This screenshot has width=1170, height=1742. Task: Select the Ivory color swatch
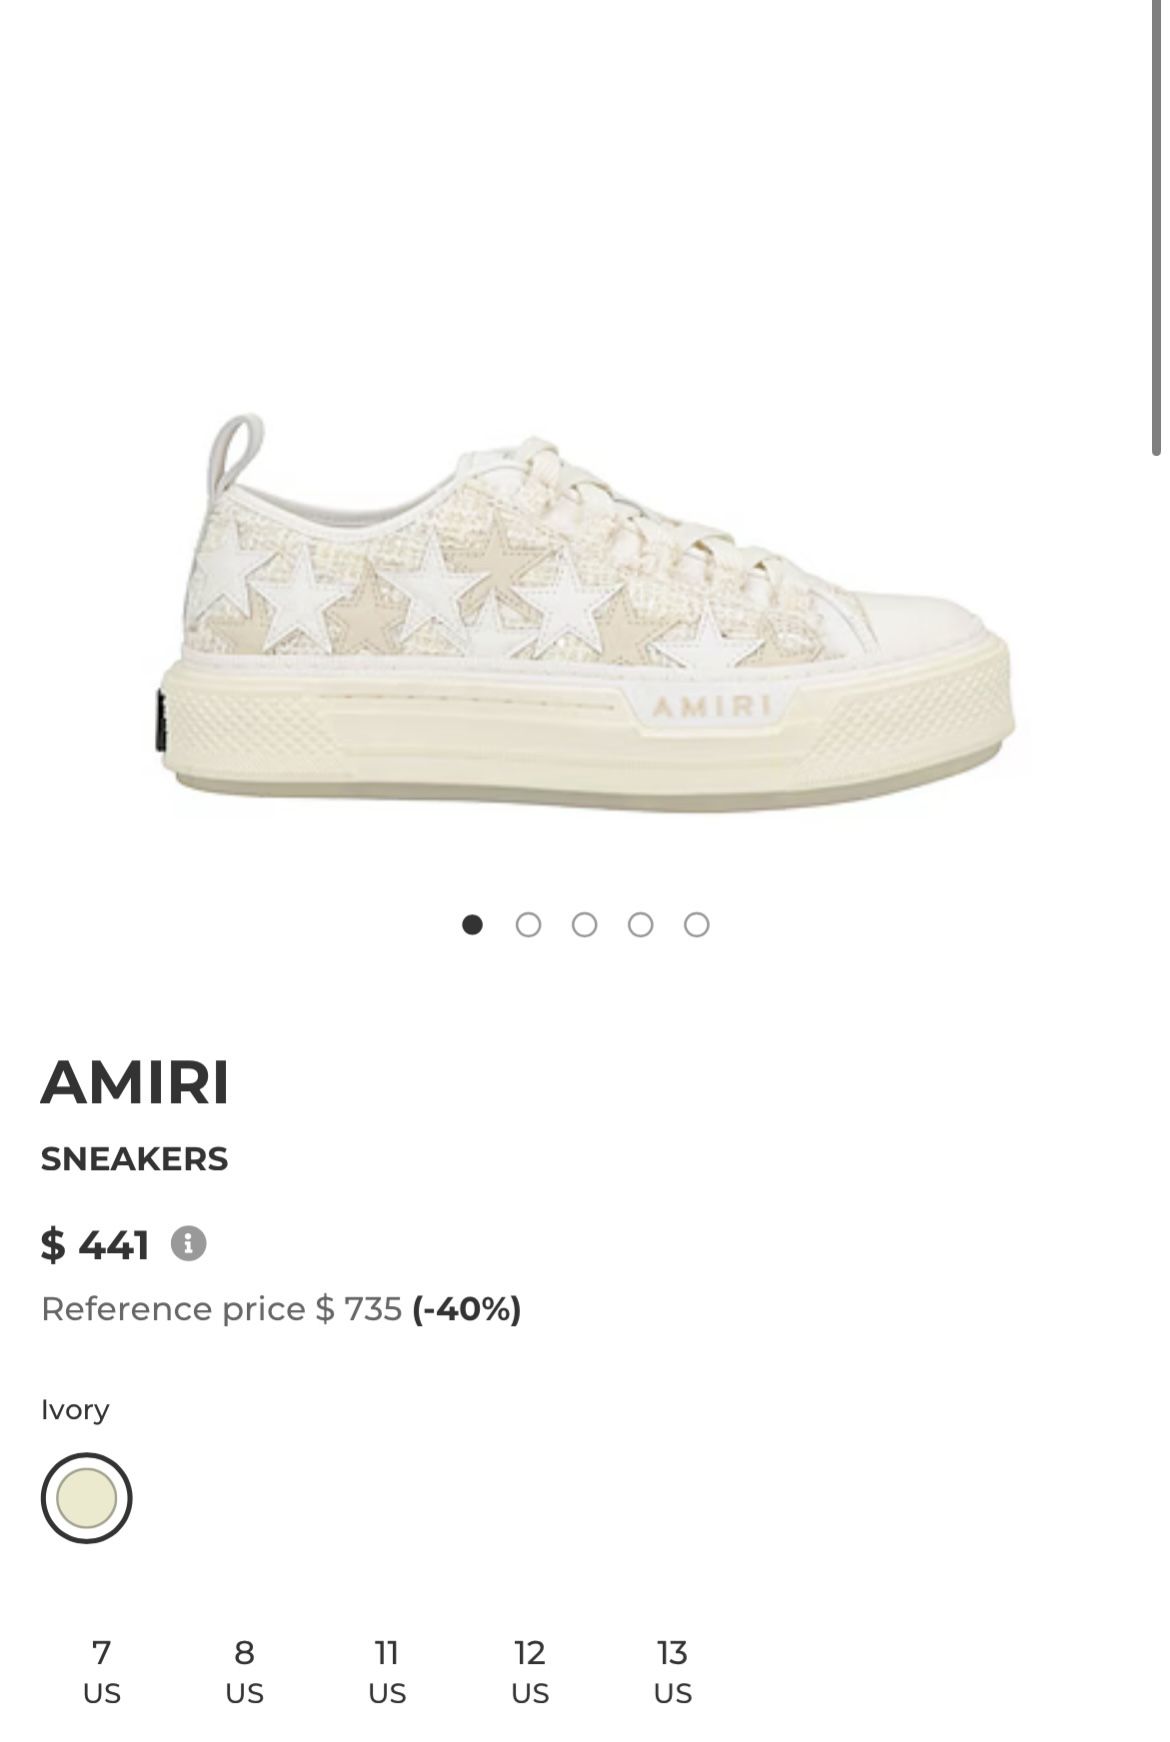coord(85,1495)
